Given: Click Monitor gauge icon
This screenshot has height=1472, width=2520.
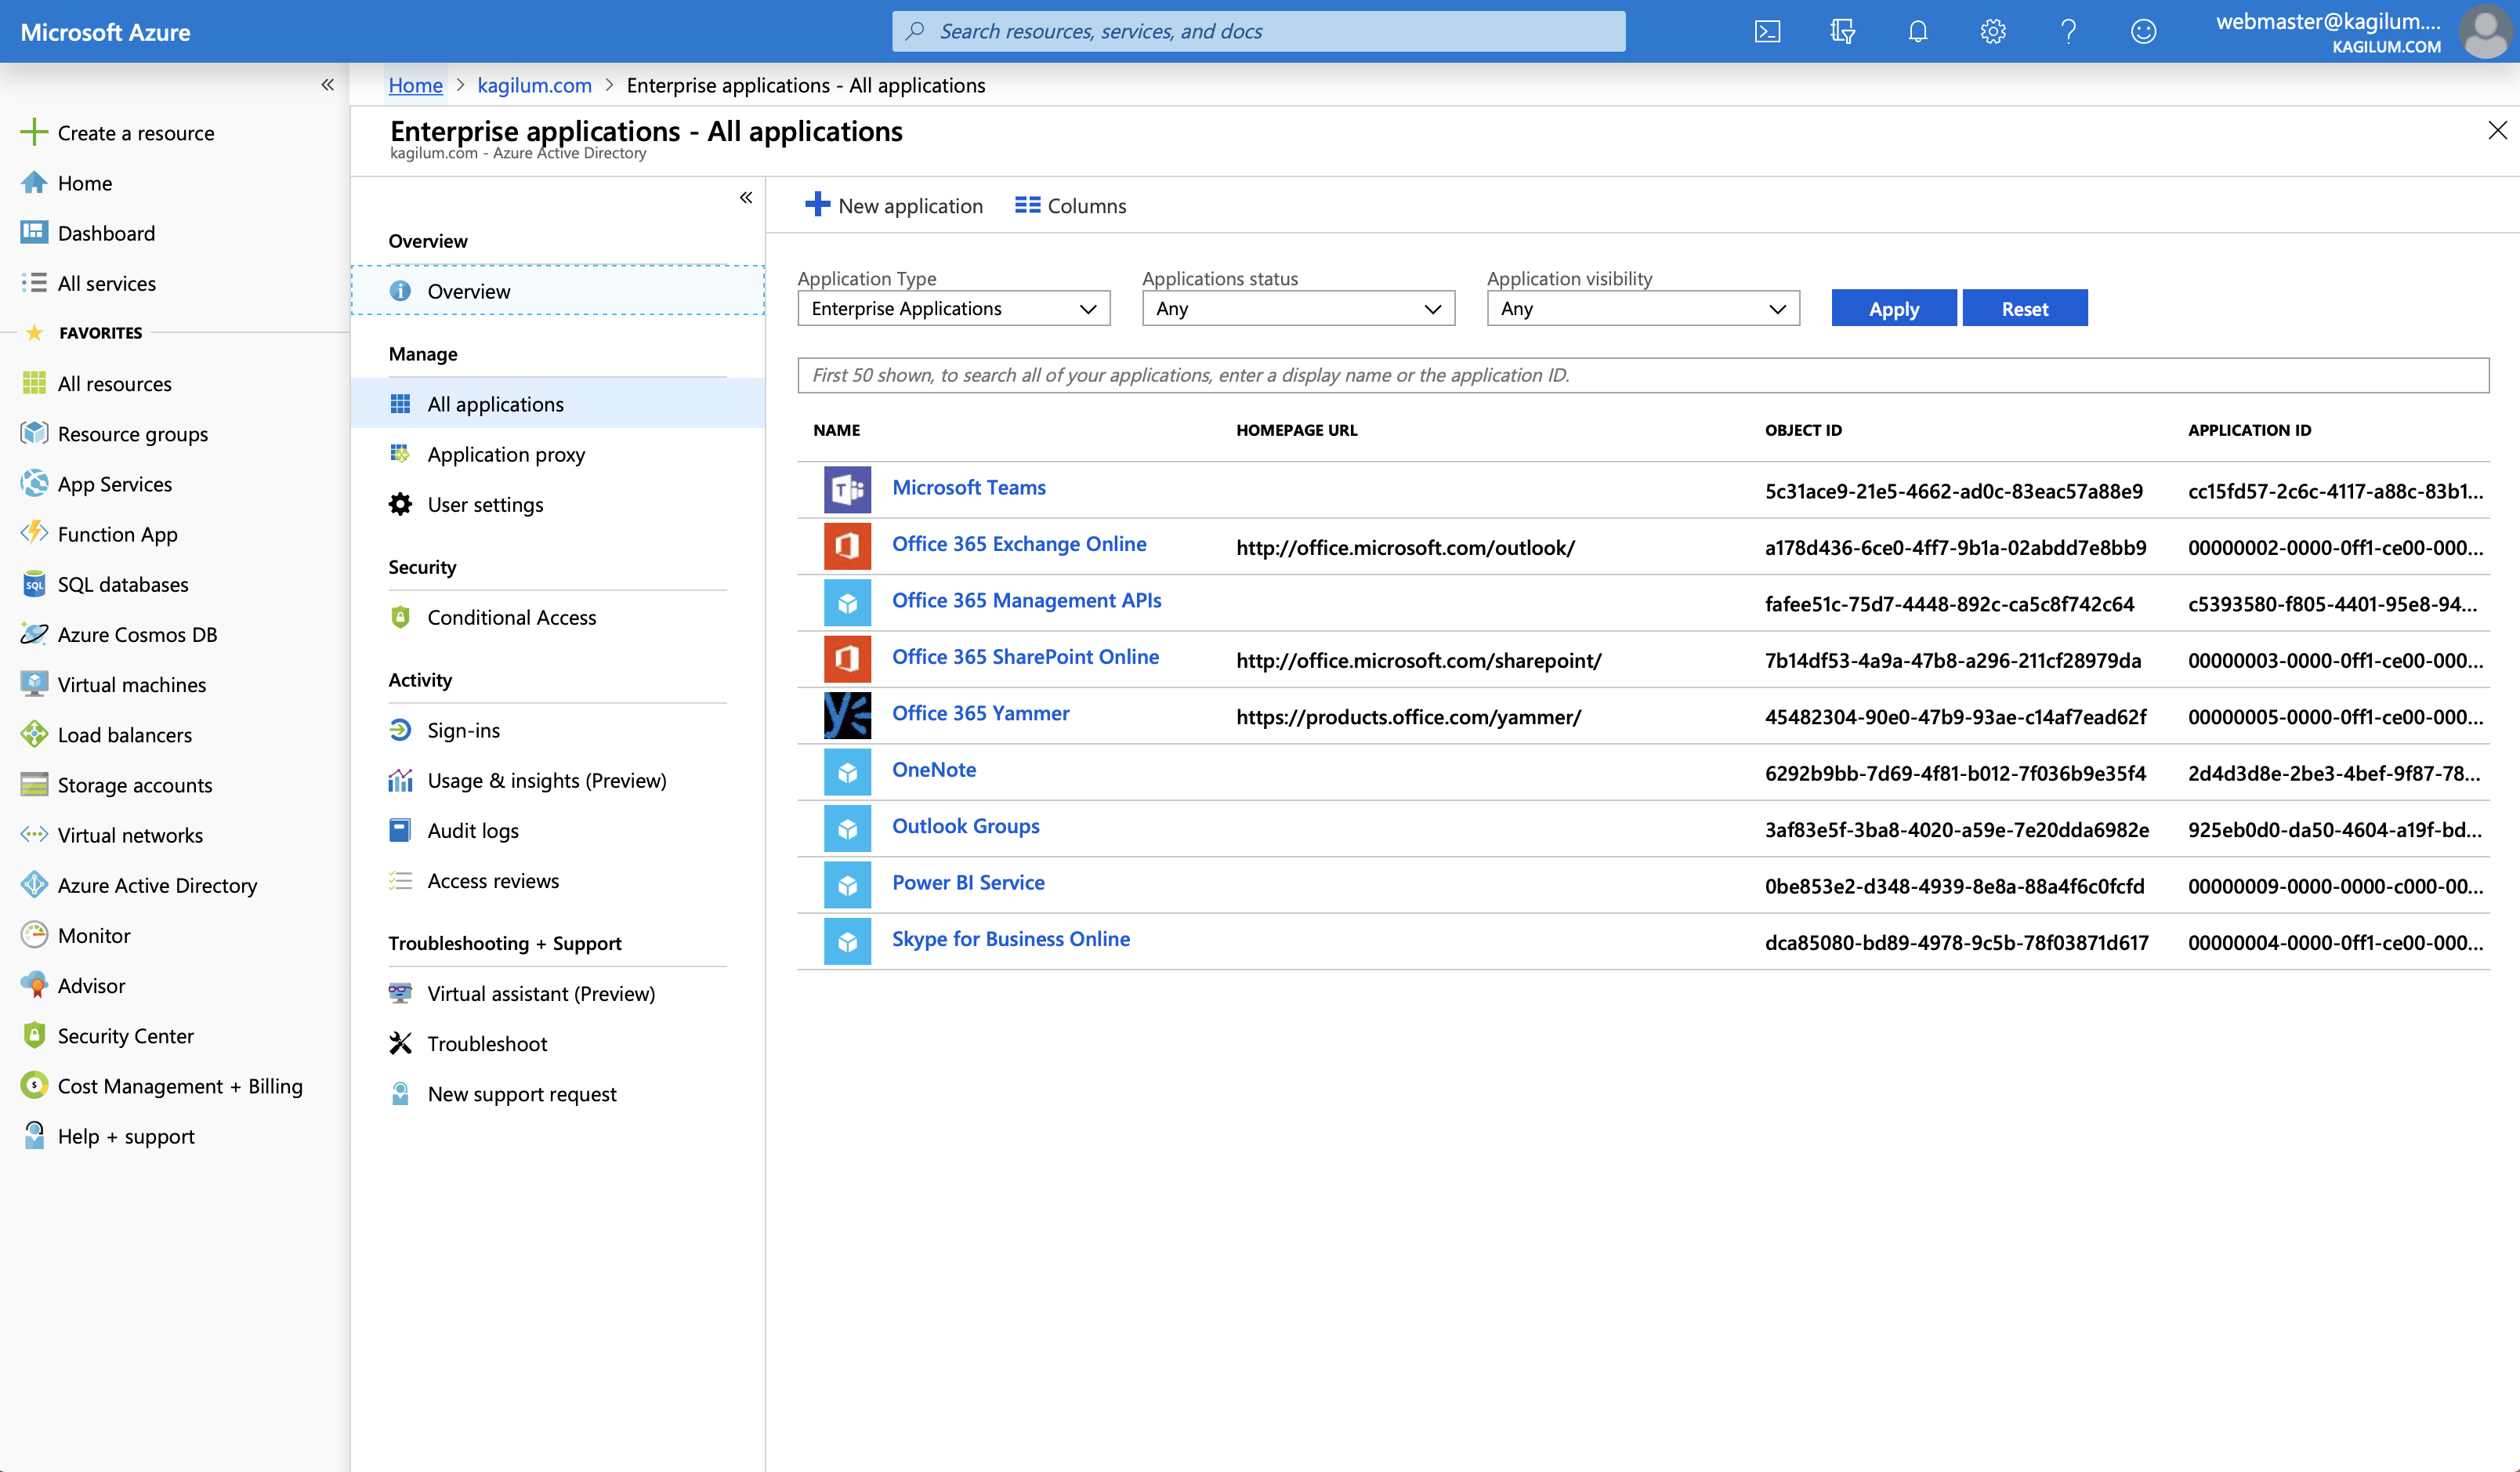Looking at the screenshot, I should (34, 935).
